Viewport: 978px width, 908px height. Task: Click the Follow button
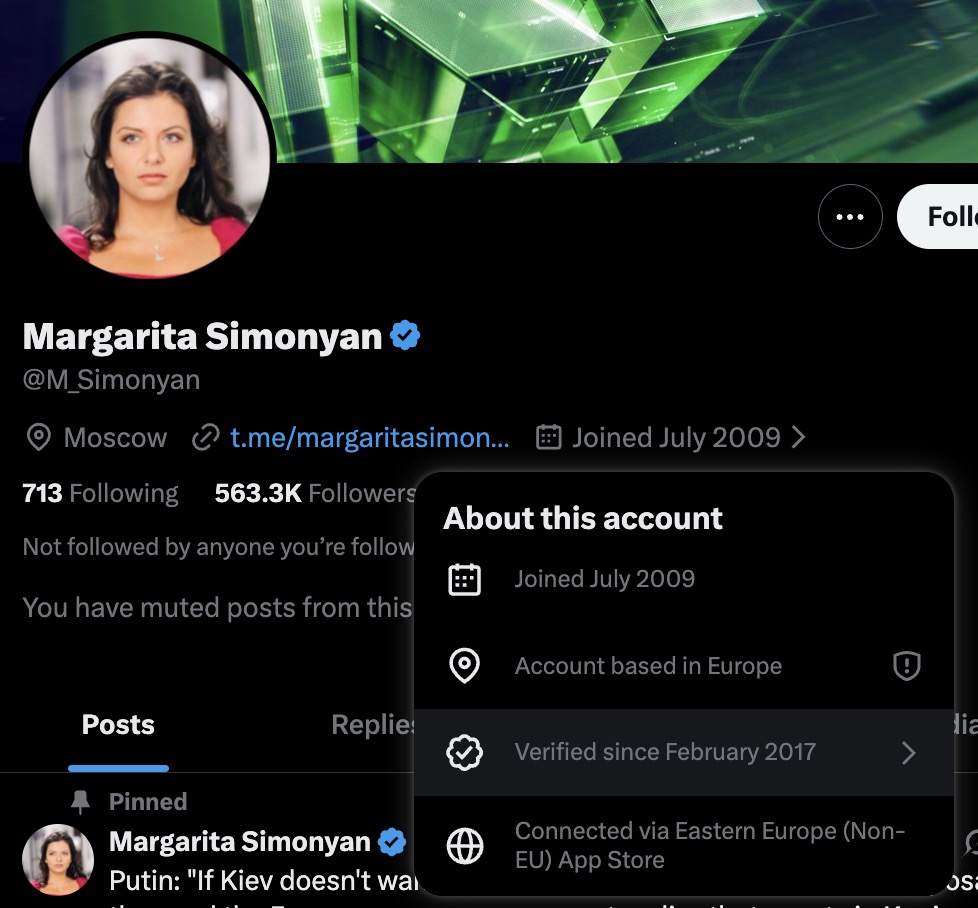[x=937, y=216]
